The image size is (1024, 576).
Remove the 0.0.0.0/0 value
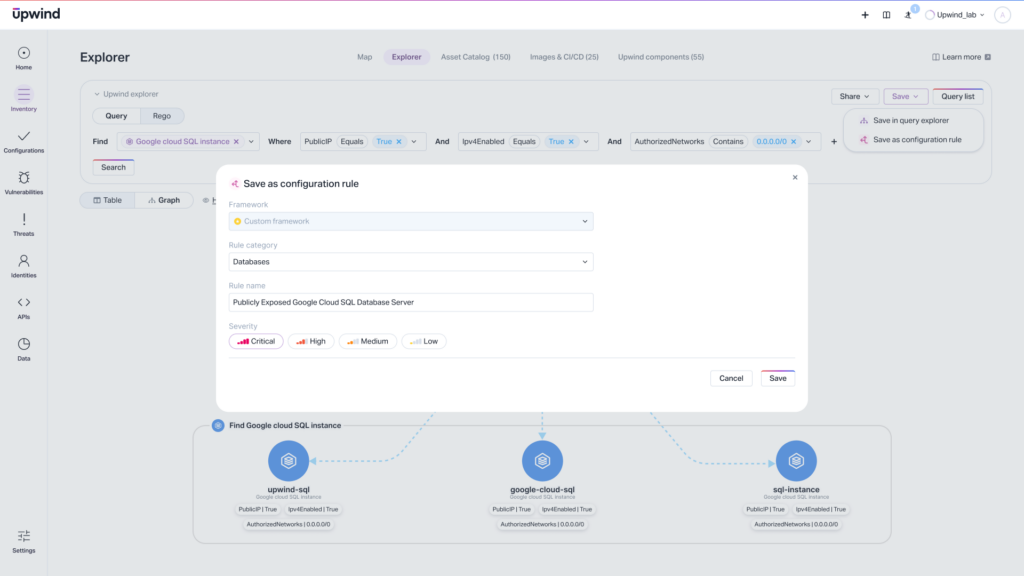(x=793, y=142)
